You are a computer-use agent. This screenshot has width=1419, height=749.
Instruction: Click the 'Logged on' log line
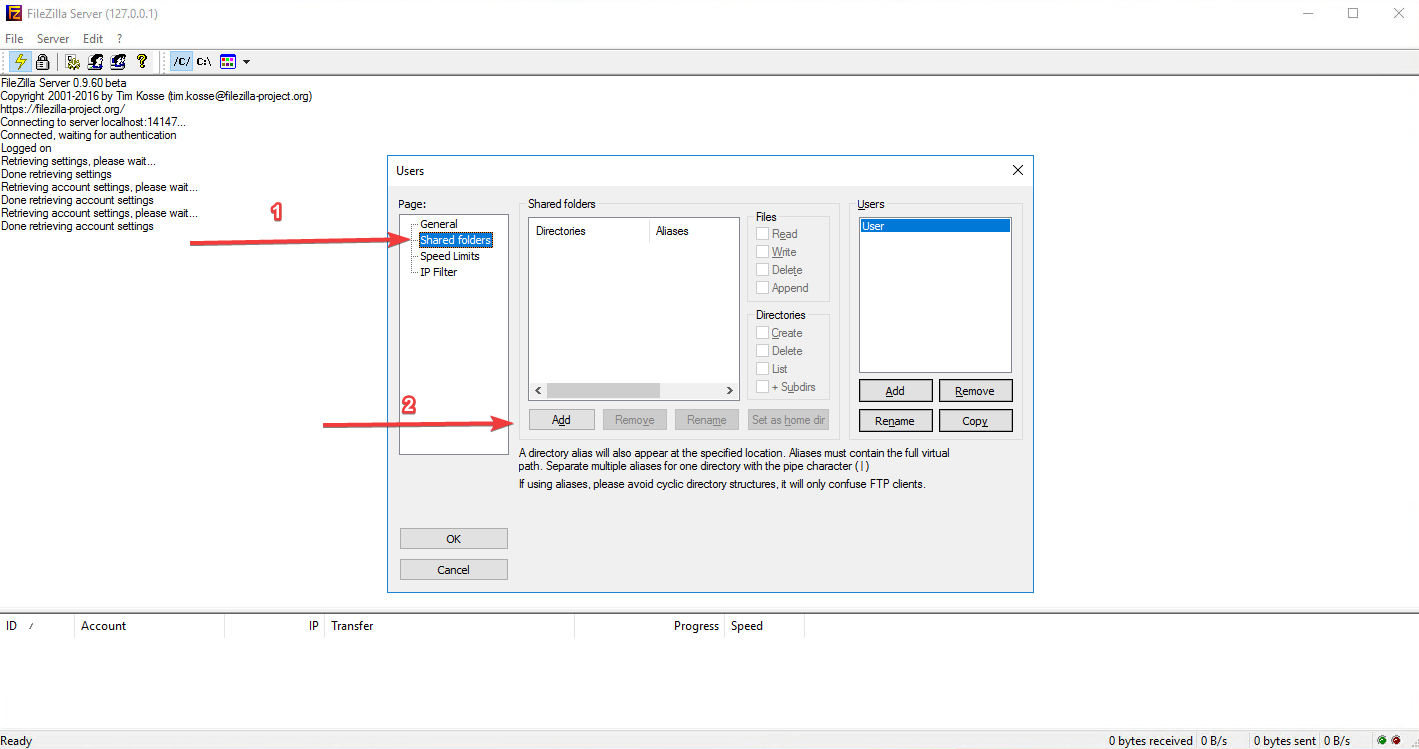(26, 148)
